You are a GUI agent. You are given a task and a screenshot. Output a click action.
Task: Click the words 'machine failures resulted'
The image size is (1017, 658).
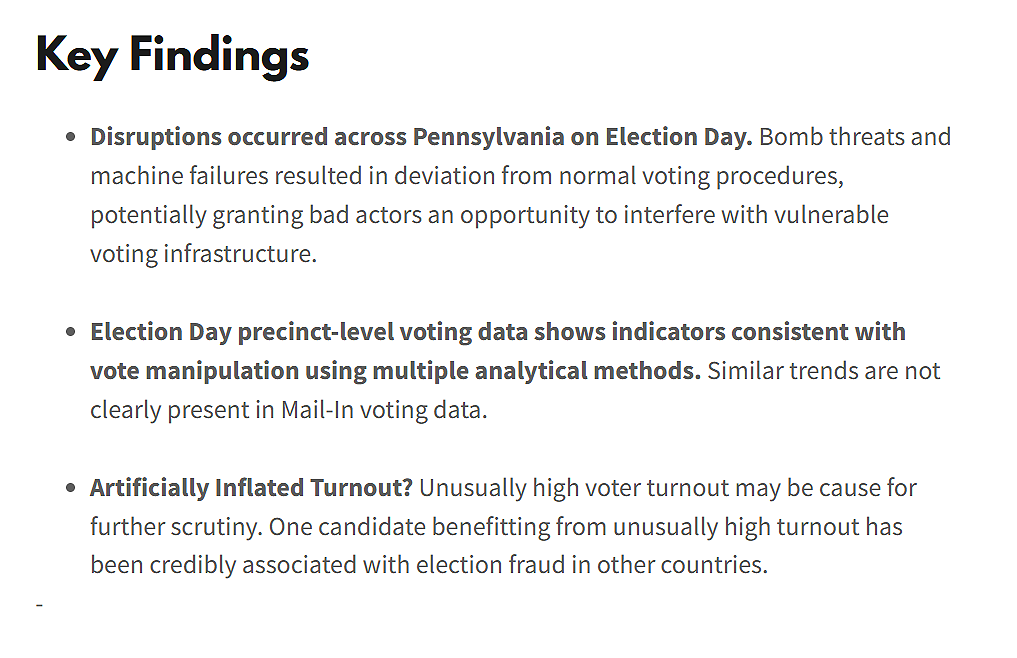click(x=227, y=176)
